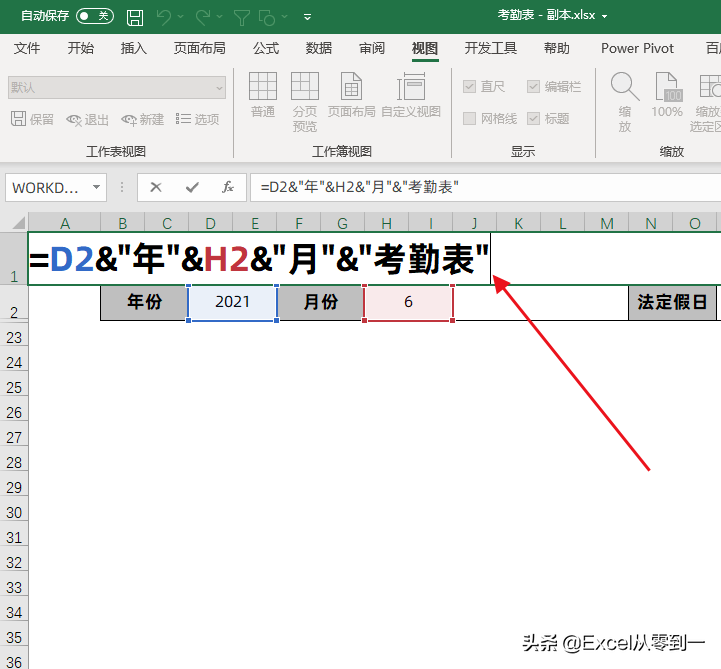
Task: Click the 月份 label cell
Action: click(x=320, y=302)
